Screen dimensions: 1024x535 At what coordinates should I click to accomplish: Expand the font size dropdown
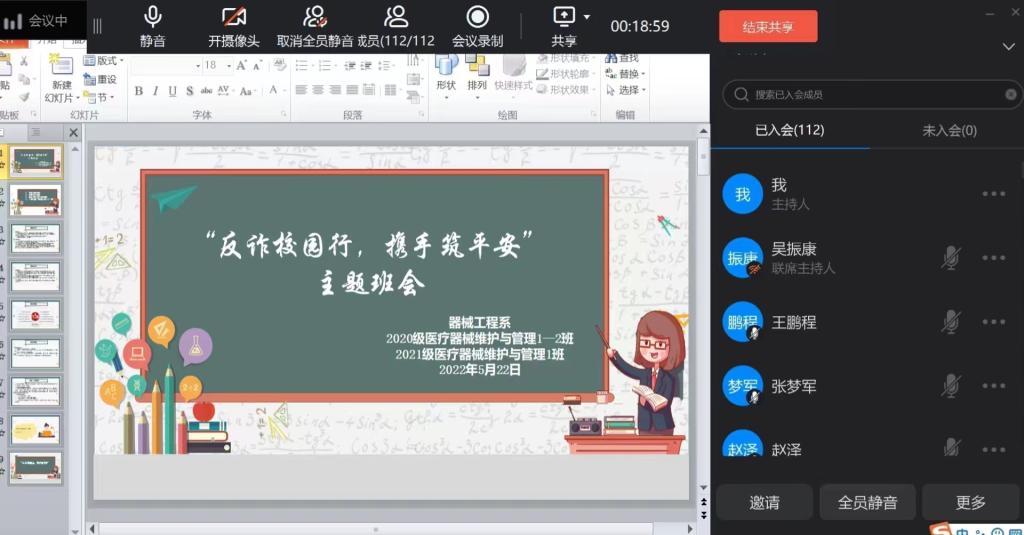(224, 65)
